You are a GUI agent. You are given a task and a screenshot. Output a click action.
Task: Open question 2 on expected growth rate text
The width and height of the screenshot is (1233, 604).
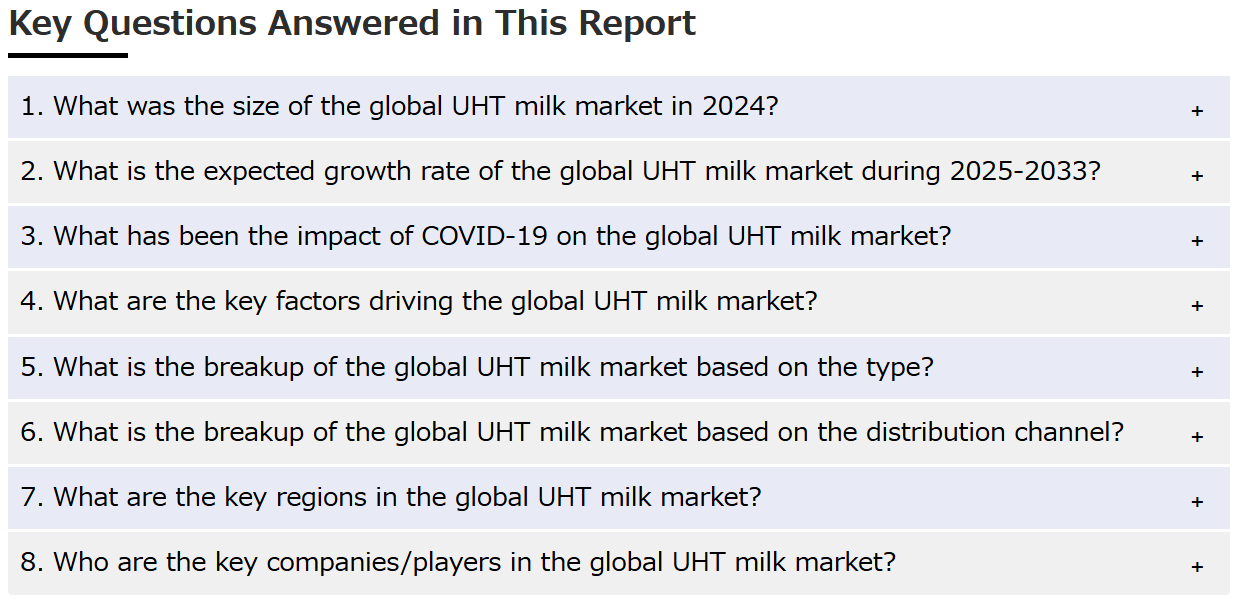(x=560, y=171)
